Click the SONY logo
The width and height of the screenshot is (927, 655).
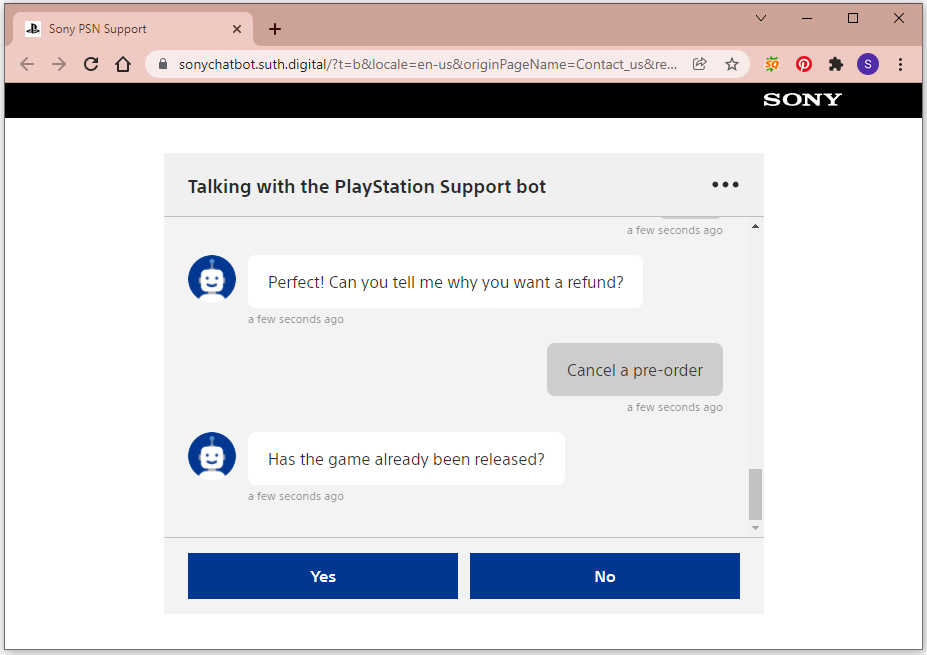click(802, 99)
